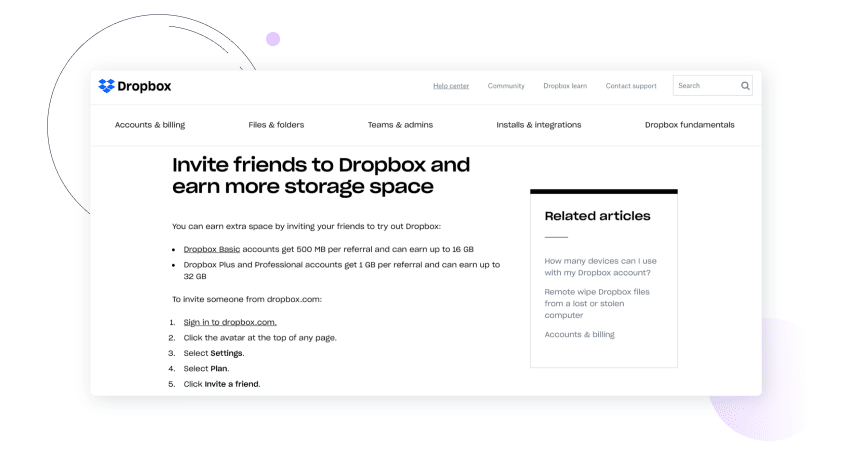Click bold 'Invite a friend' text in step five

tap(232, 384)
